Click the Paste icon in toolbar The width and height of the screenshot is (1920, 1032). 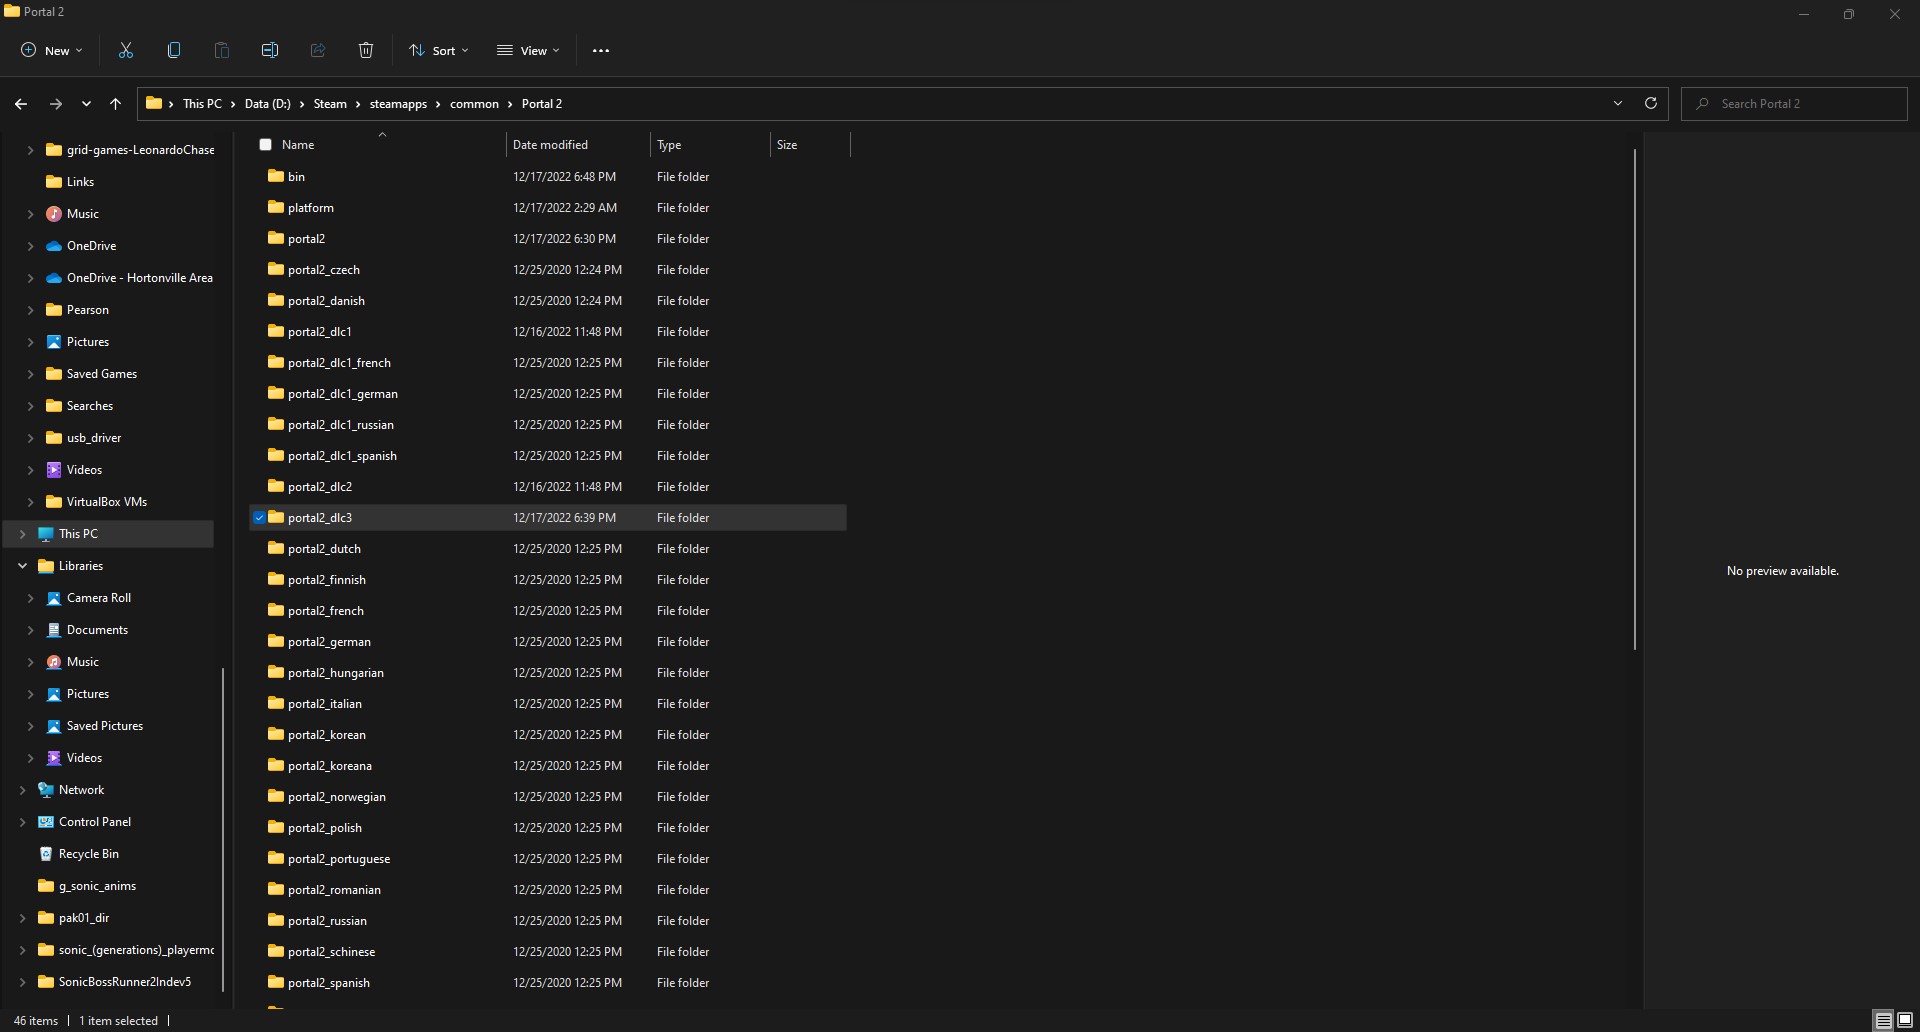[x=222, y=50]
